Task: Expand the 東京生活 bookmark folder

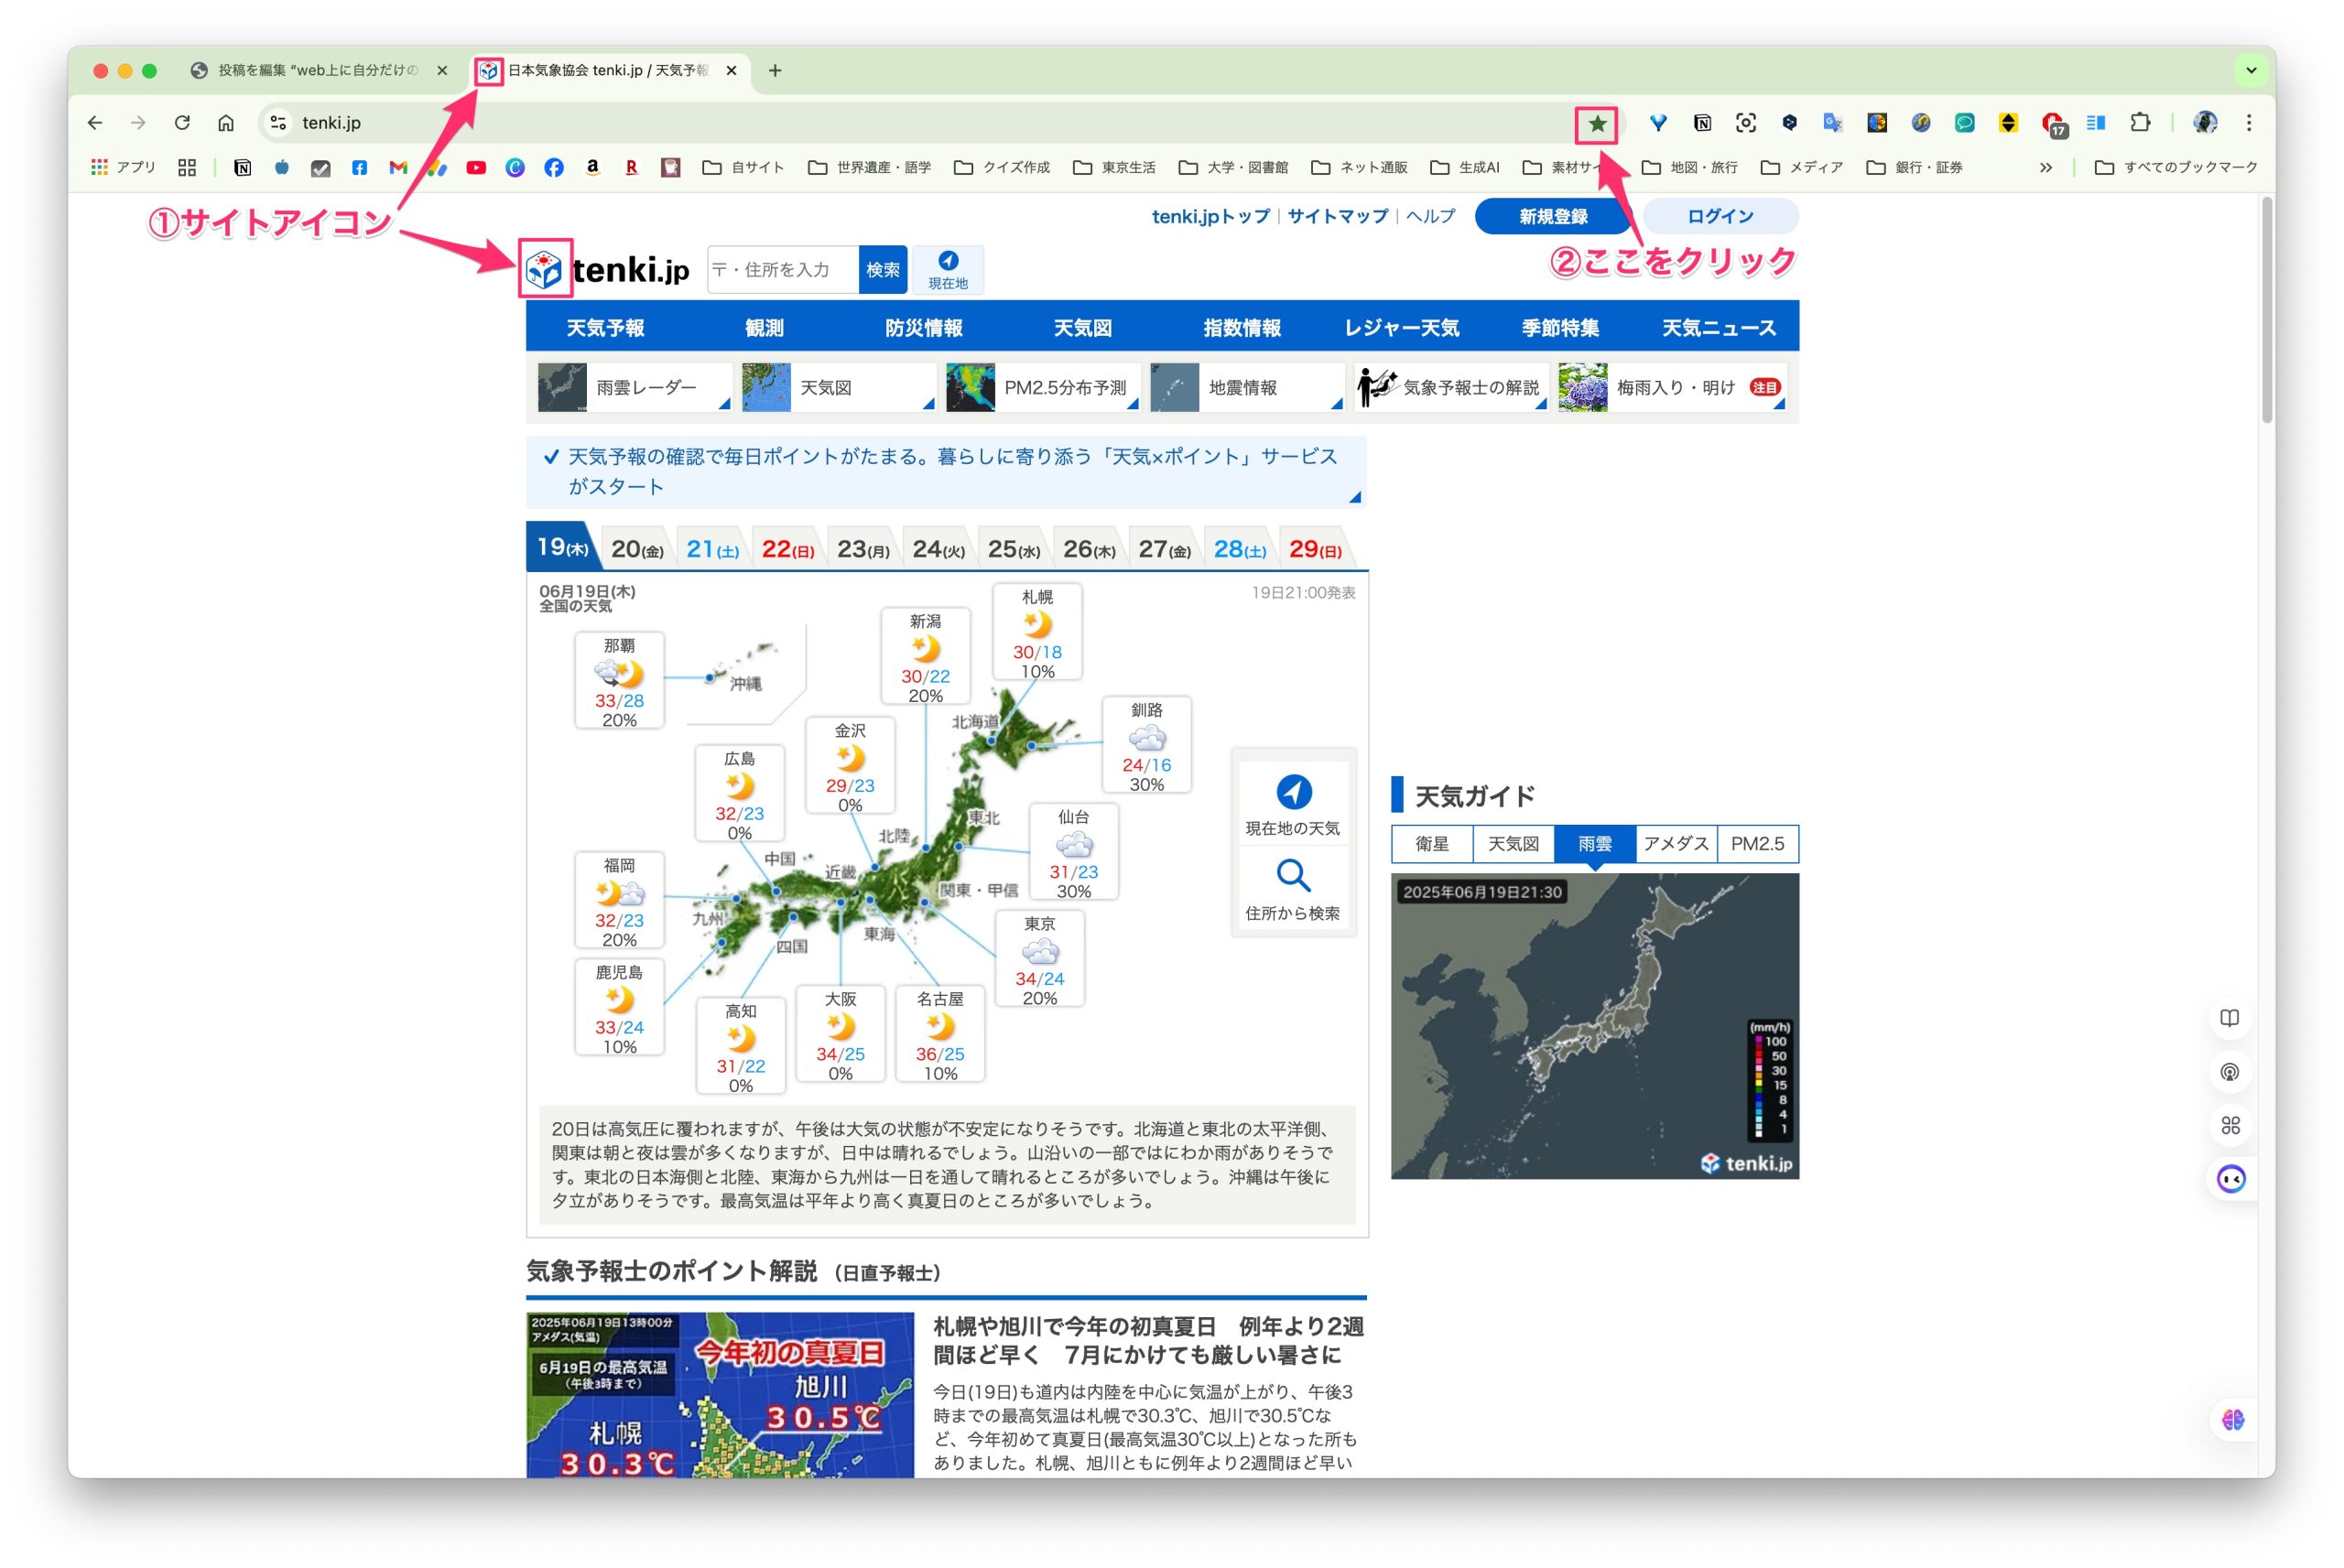Action: 1114,168
